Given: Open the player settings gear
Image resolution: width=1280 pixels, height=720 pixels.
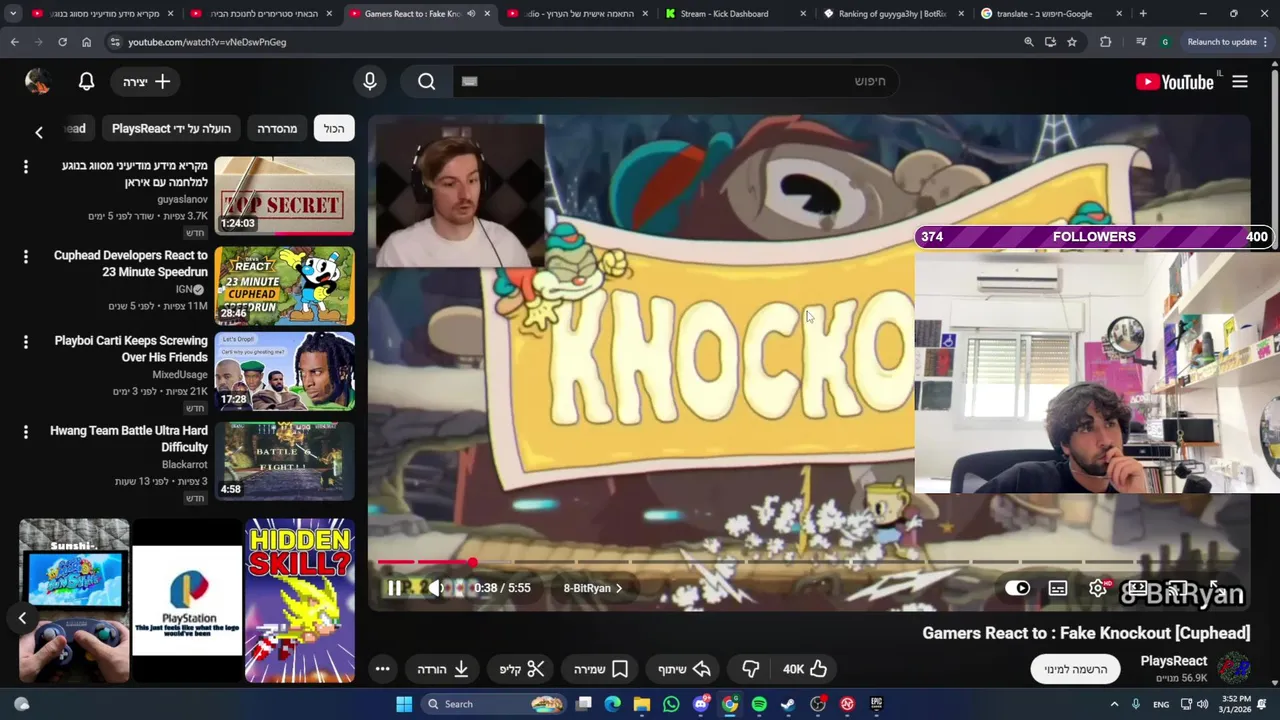Looking at the screenshot, I should (x=1098, y=588).
